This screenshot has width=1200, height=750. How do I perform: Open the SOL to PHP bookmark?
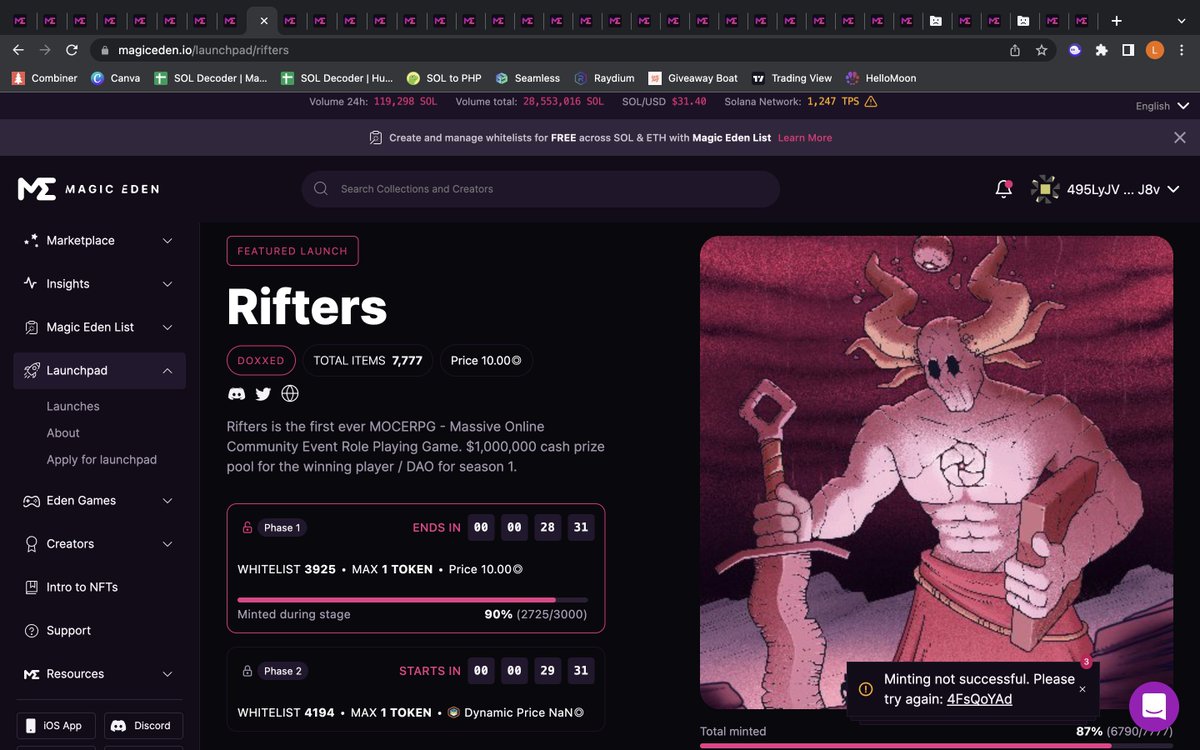pyautogui.click(x=444, y=78)
